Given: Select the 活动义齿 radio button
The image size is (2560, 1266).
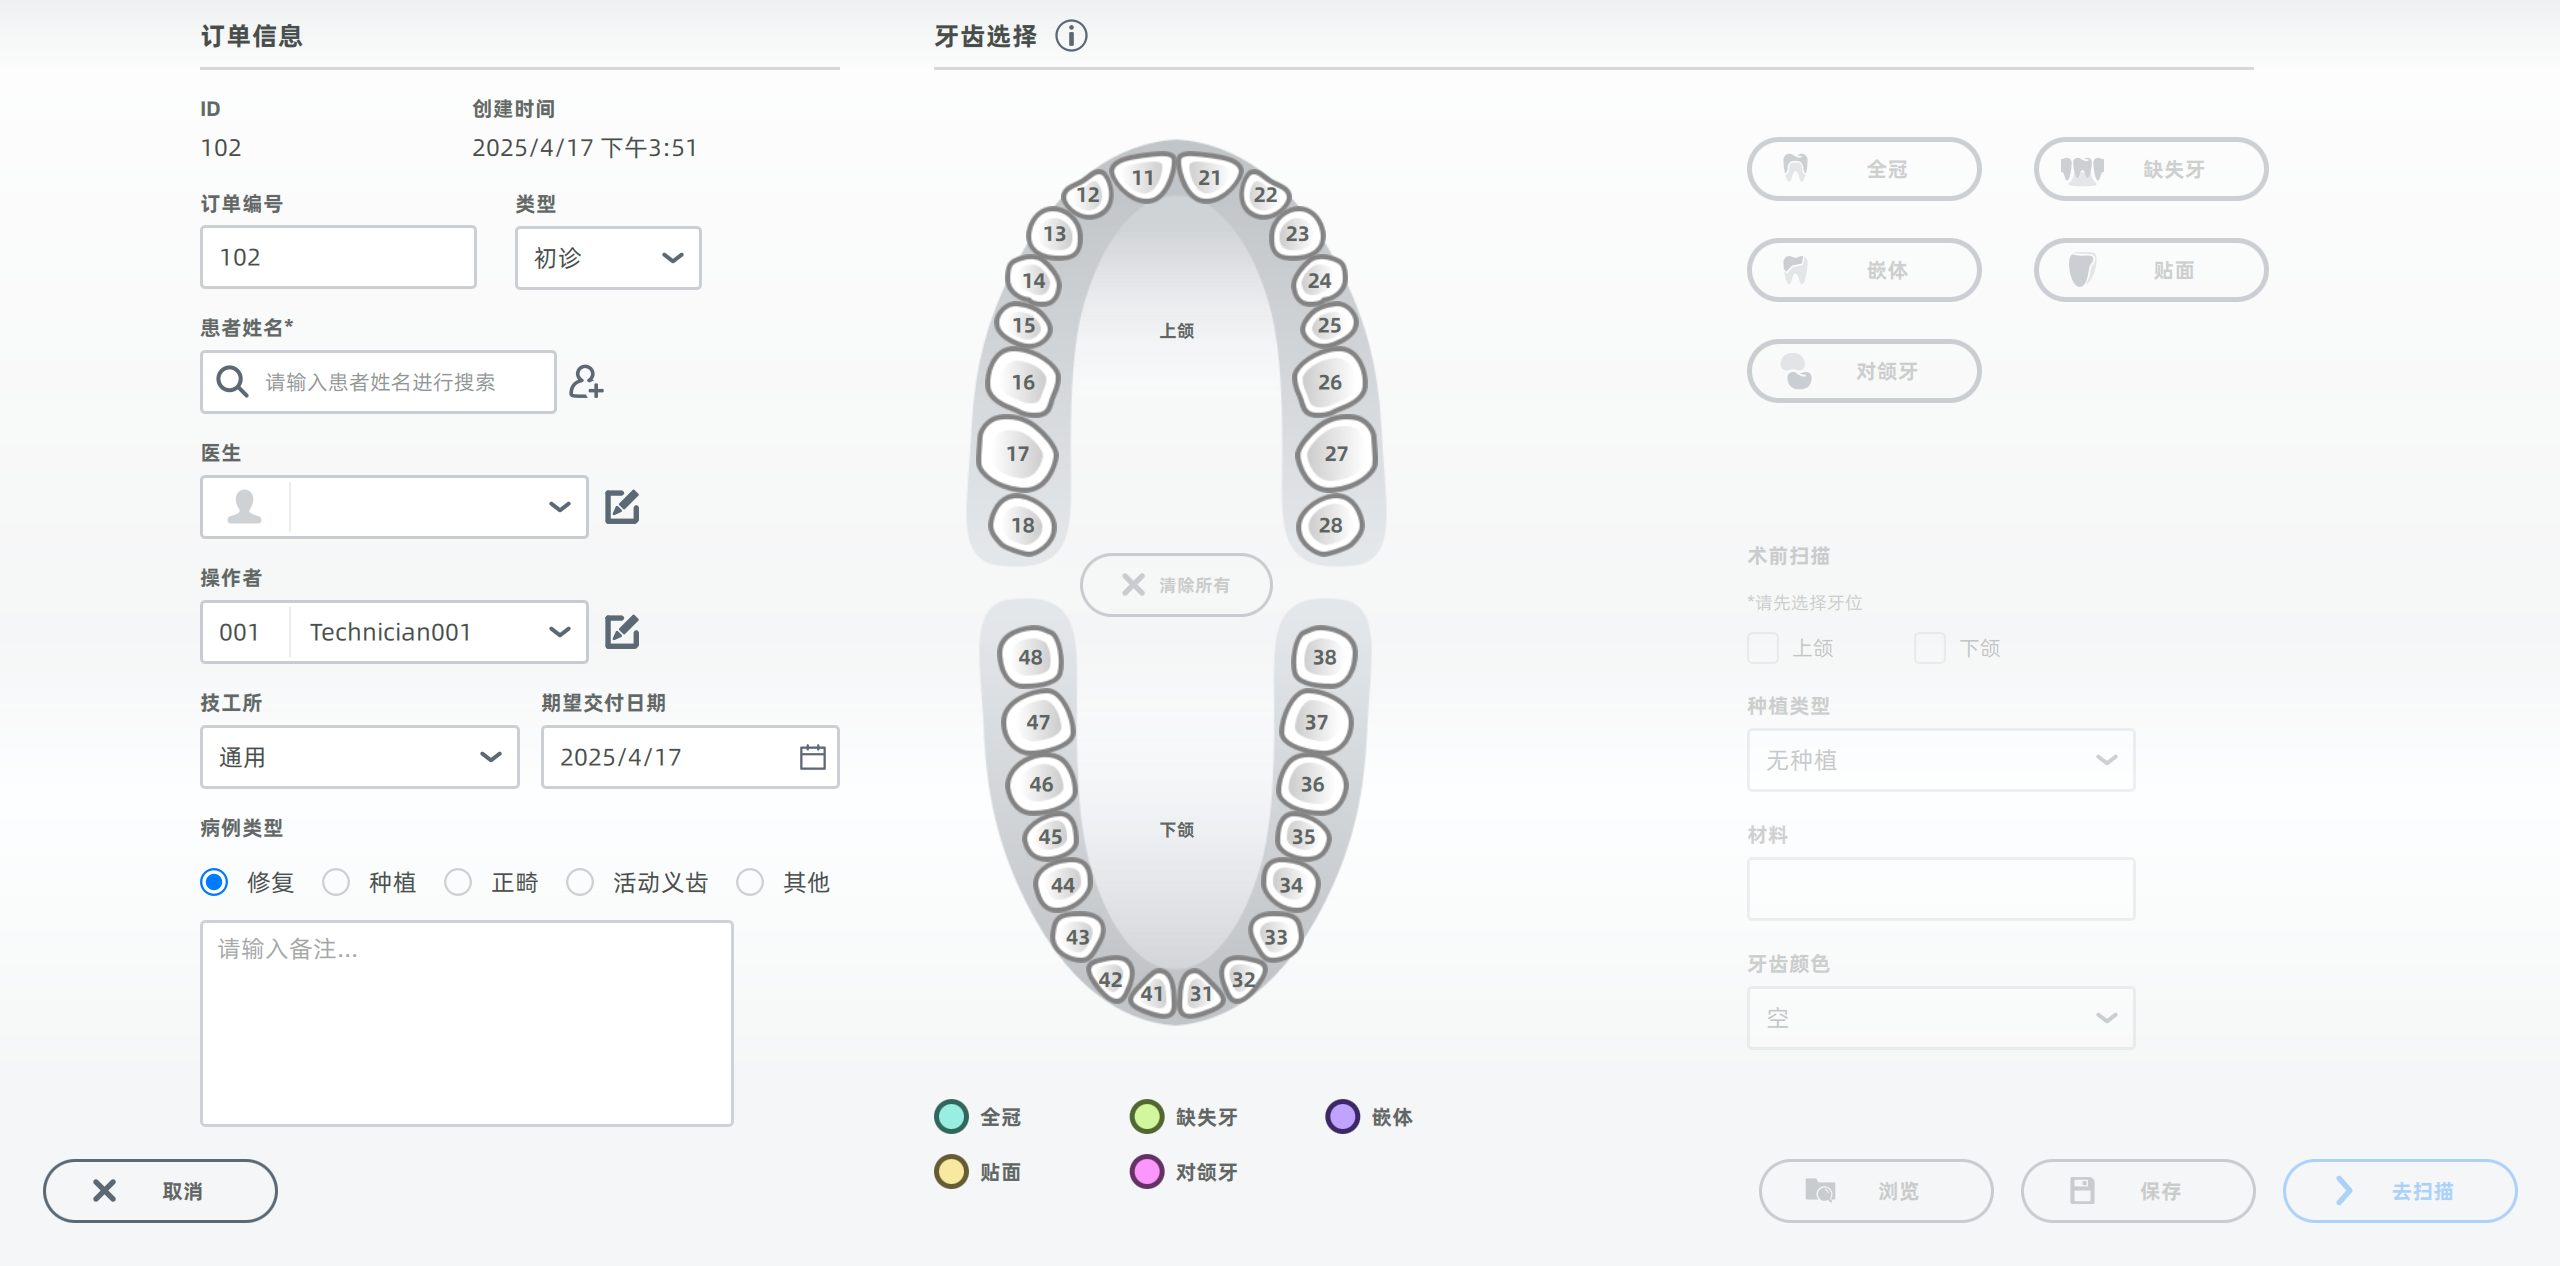Looking at the screenshot, I should point(580,882).
